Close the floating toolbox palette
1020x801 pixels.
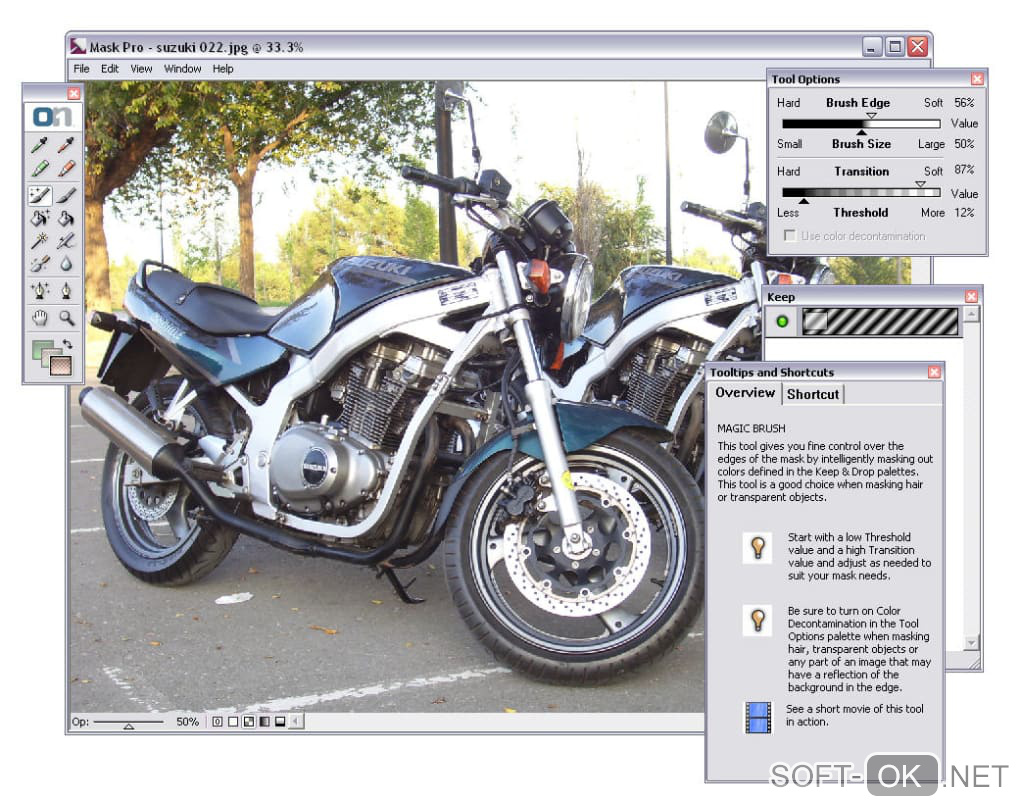click(x=74, y=94)
